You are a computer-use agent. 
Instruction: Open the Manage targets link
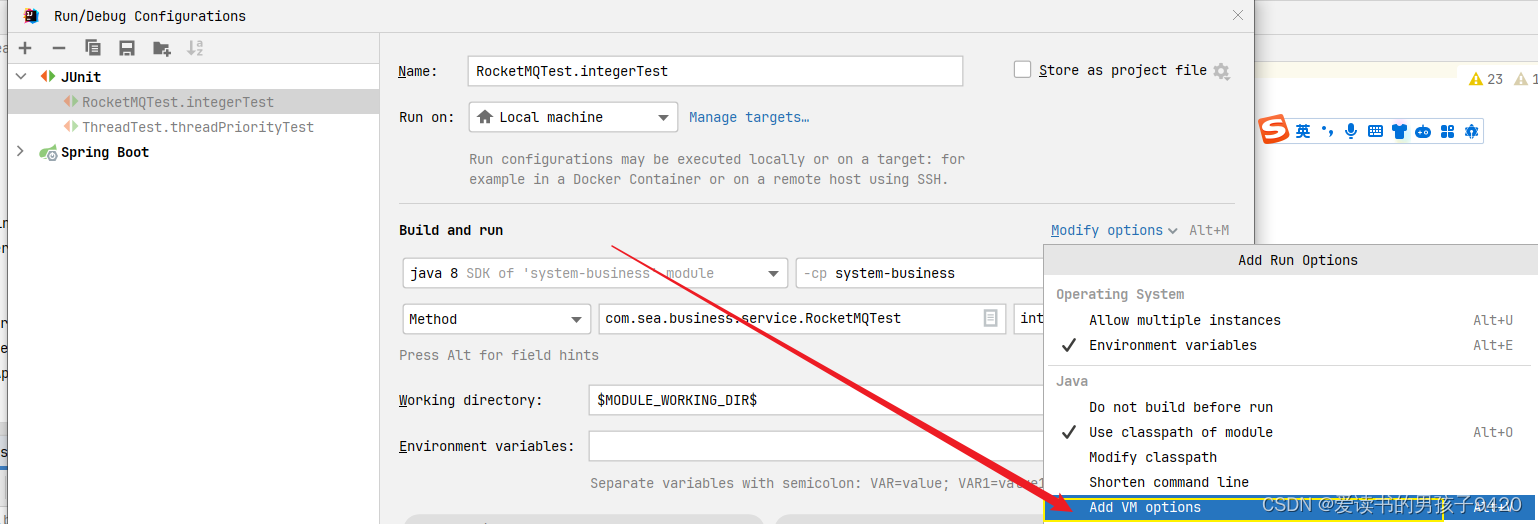tap(749, 117)
